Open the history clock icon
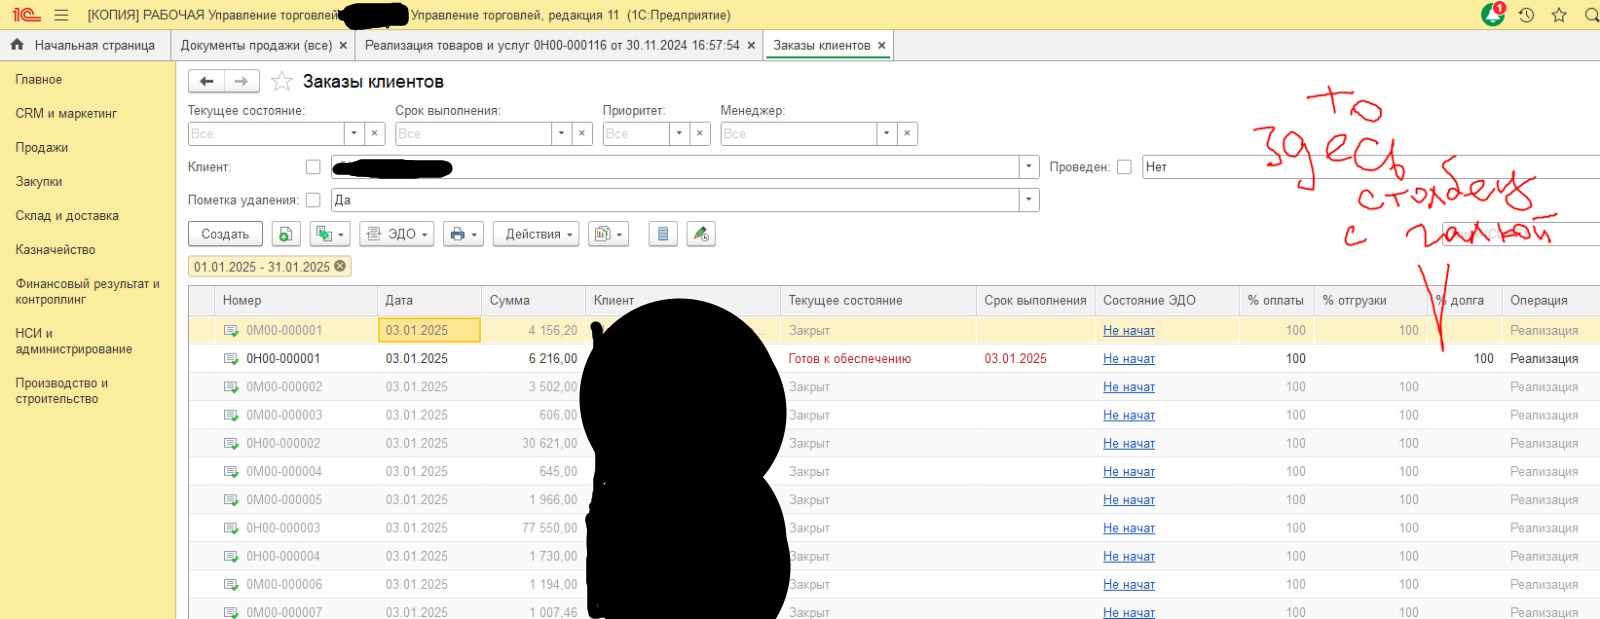1600x619 pixels. (1526, 15)
